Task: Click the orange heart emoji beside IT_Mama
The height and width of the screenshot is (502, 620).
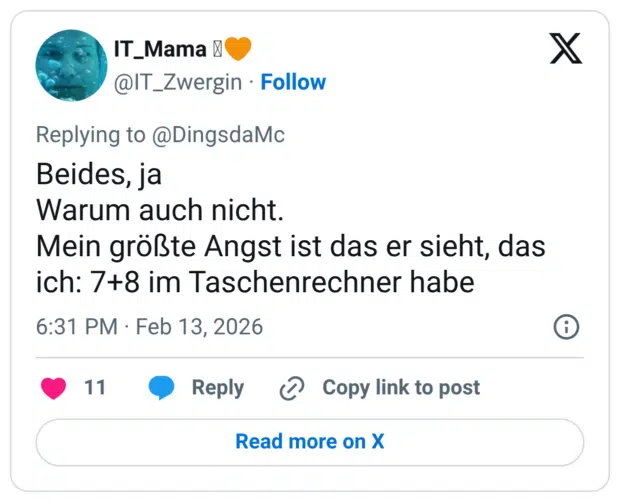Action: [x=237, y=47]
